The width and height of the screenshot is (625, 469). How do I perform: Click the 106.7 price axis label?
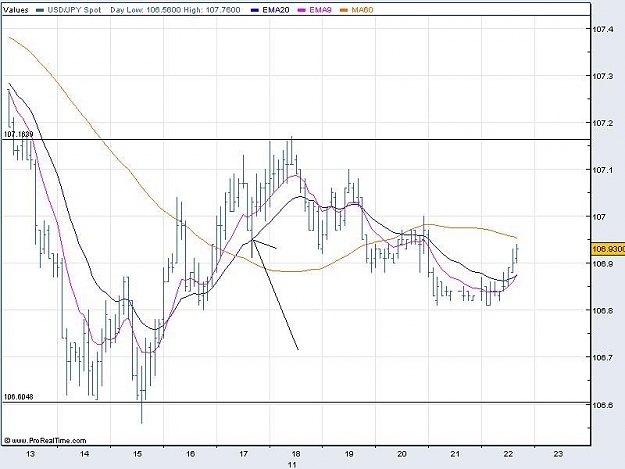point(603,357)
